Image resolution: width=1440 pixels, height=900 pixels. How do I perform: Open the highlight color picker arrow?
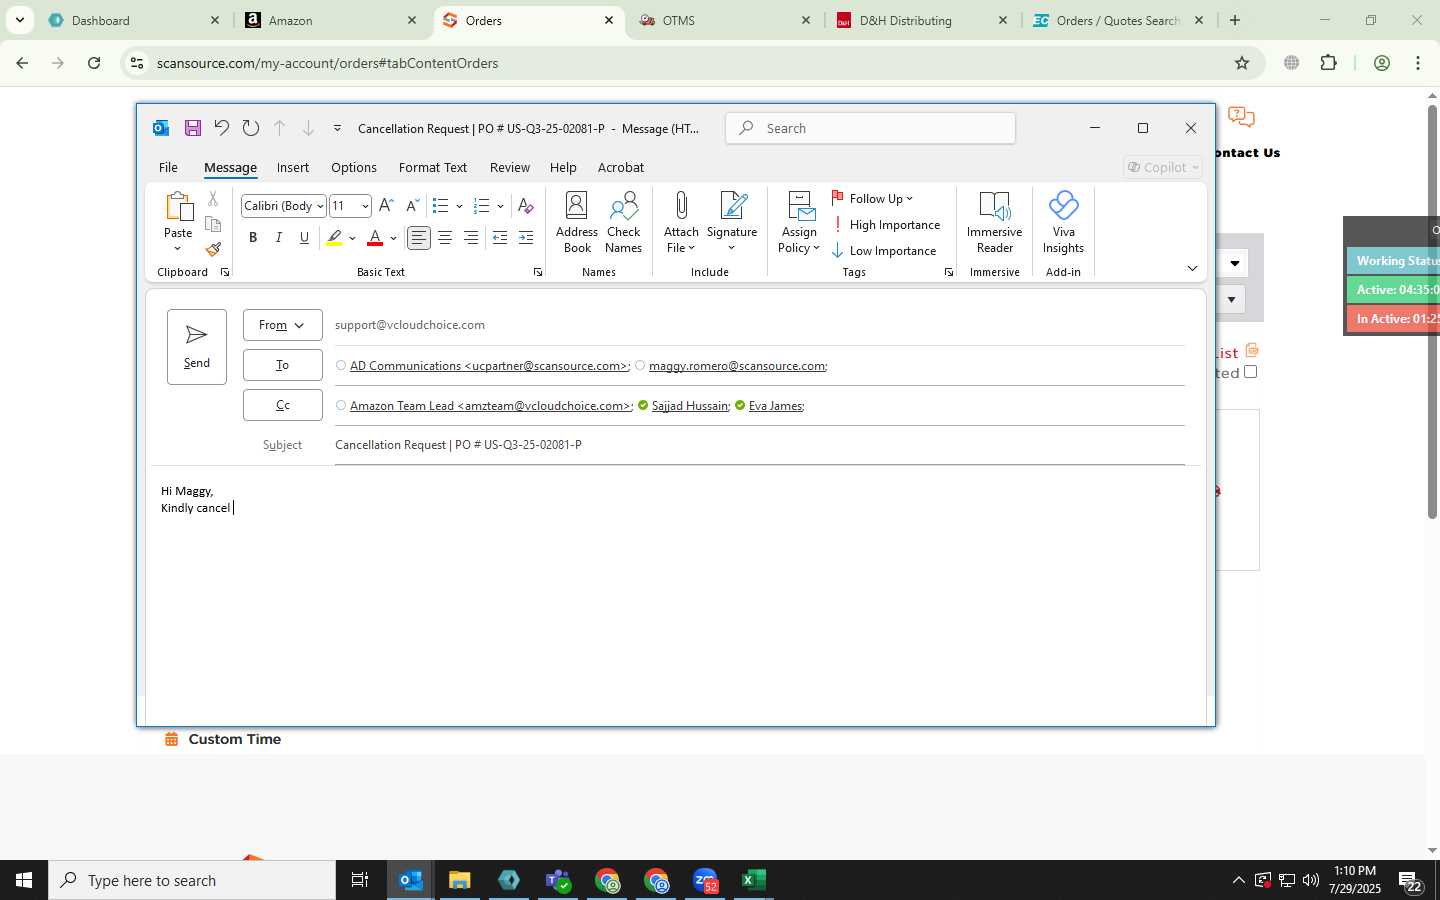pyautogui.click(x=352, y=238)
